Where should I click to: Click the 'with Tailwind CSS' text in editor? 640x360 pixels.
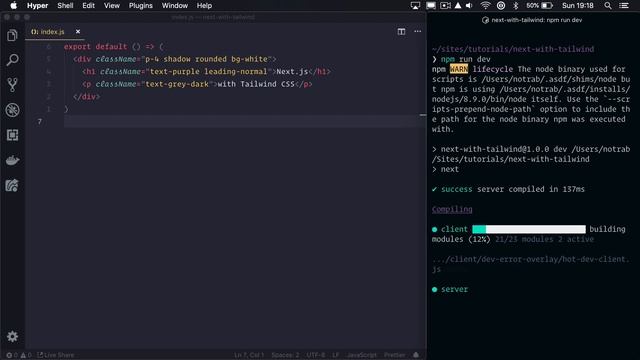[256, 84]
